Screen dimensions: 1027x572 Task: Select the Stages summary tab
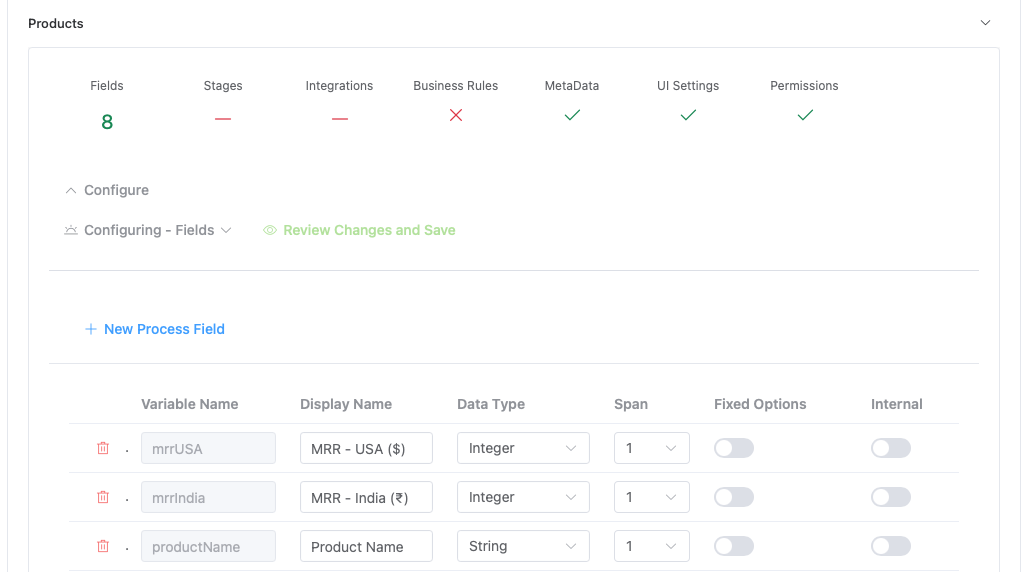click(223, 86)
